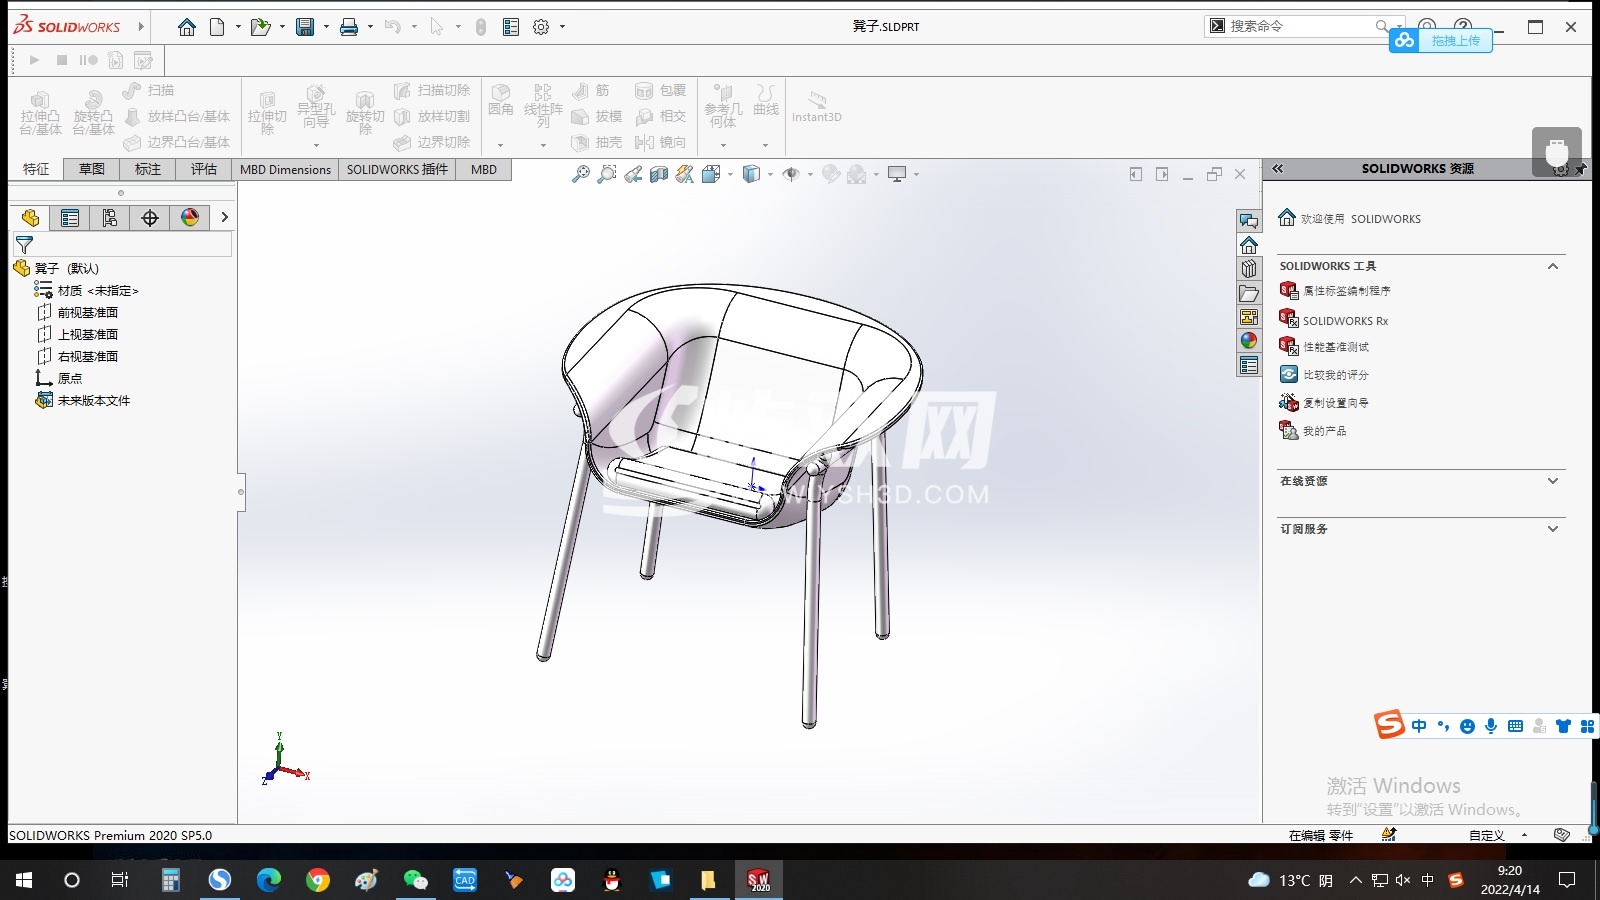The height and width of the screenshot is (900, 1600).
Task: Click the Rebuild traffic light icon
Action: tap(481, 27)
